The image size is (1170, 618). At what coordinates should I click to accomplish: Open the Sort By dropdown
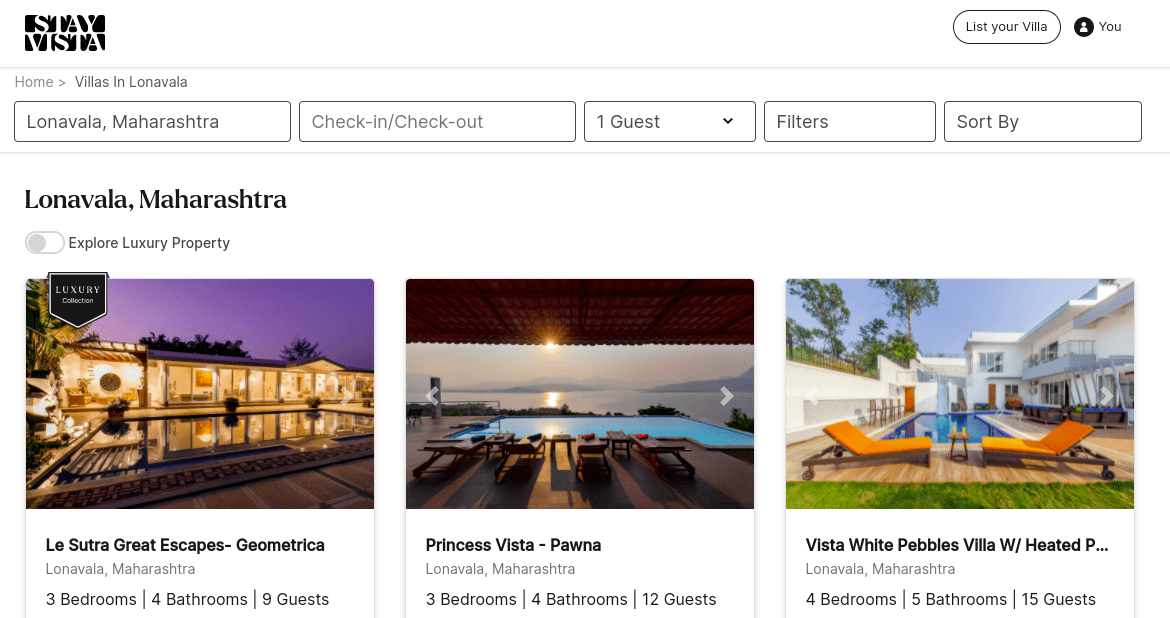[x=1042, y=122]
